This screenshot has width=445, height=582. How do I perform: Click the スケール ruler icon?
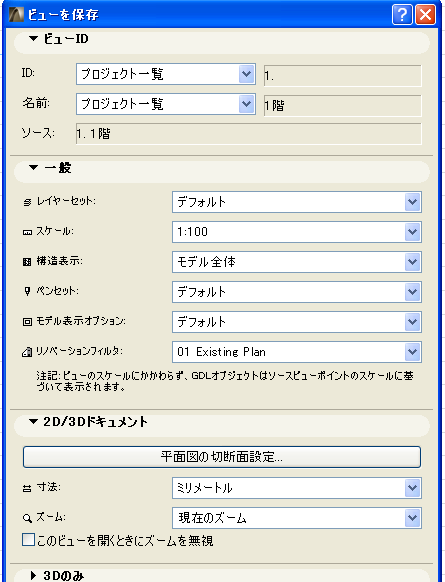27,233
